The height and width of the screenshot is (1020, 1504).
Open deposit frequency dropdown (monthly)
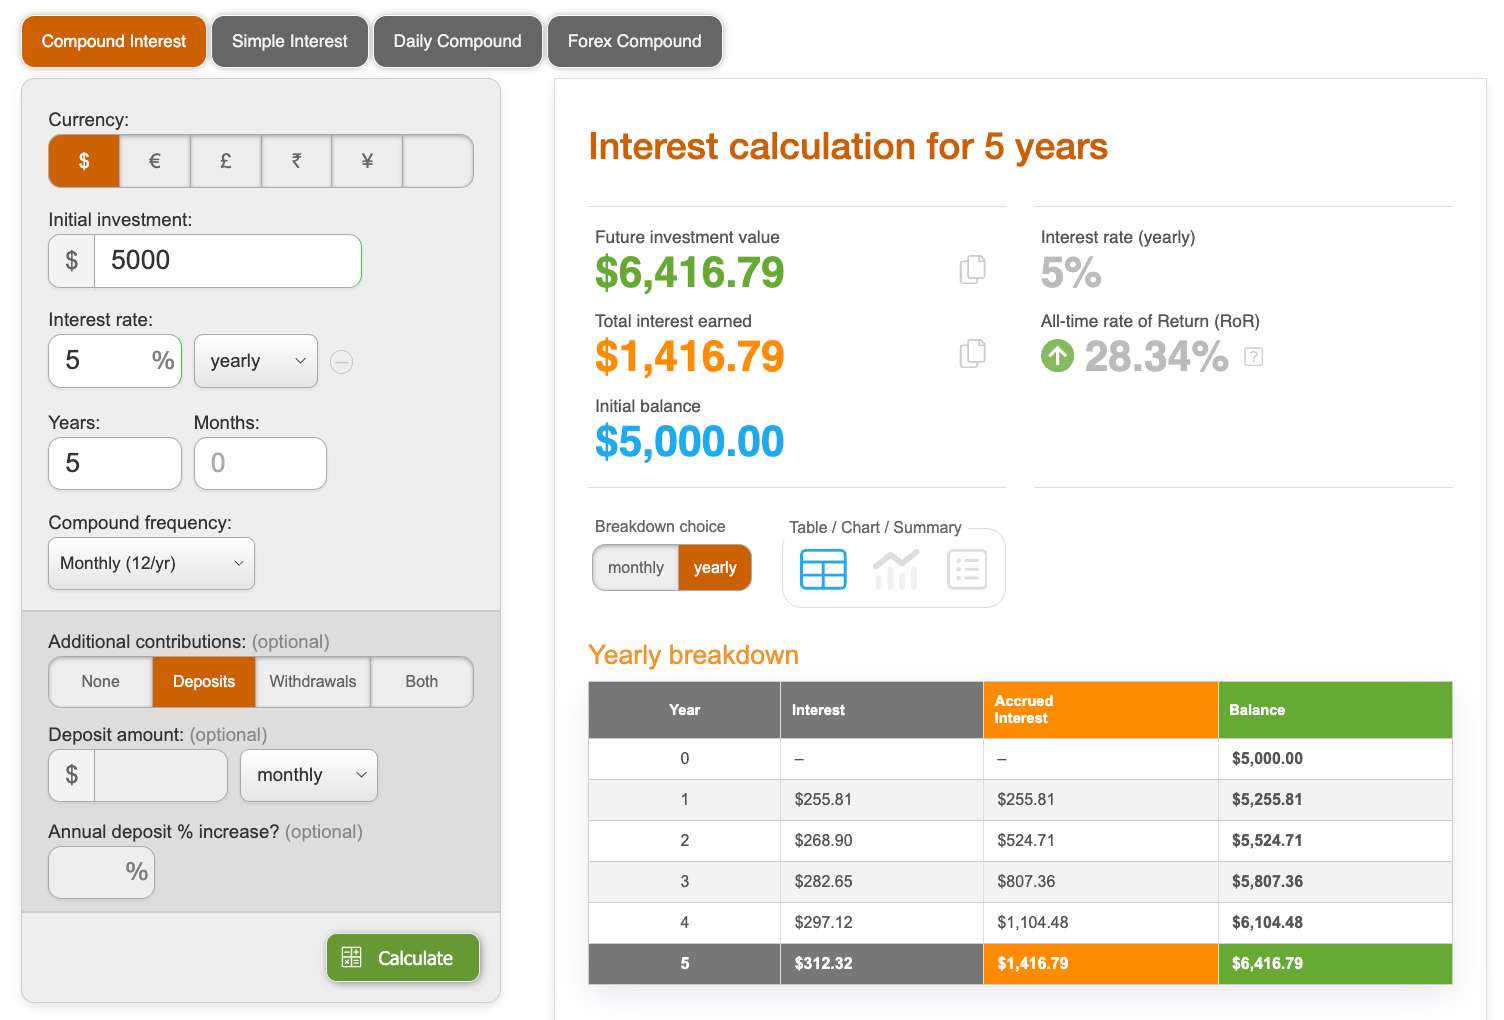309,775
